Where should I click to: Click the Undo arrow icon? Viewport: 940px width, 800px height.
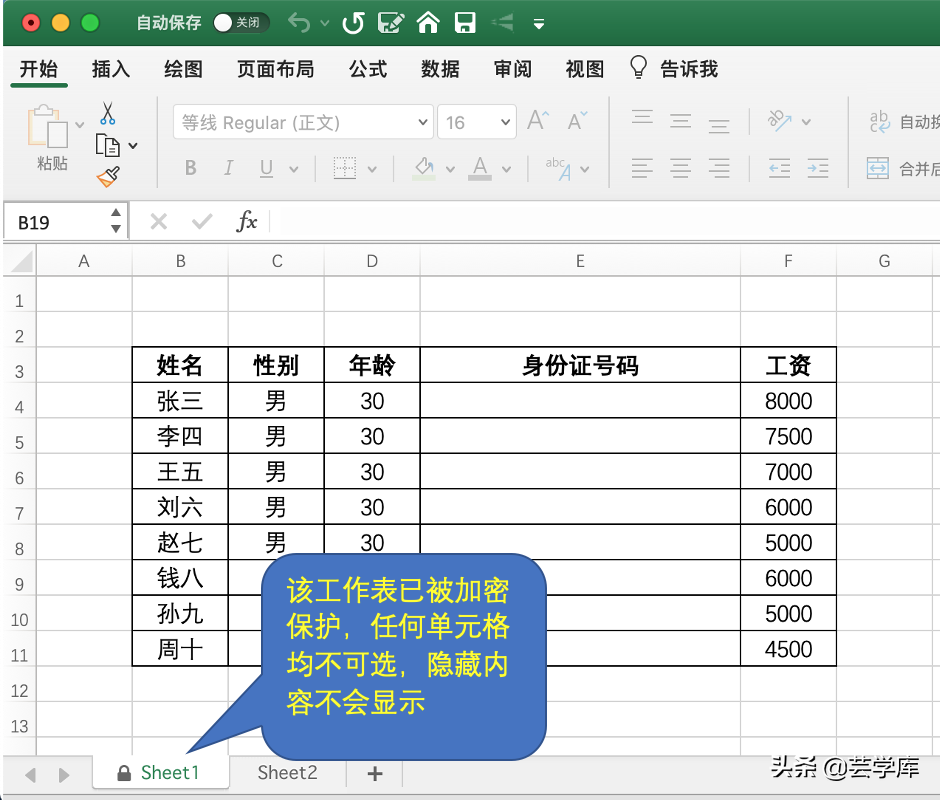point(299,23)
